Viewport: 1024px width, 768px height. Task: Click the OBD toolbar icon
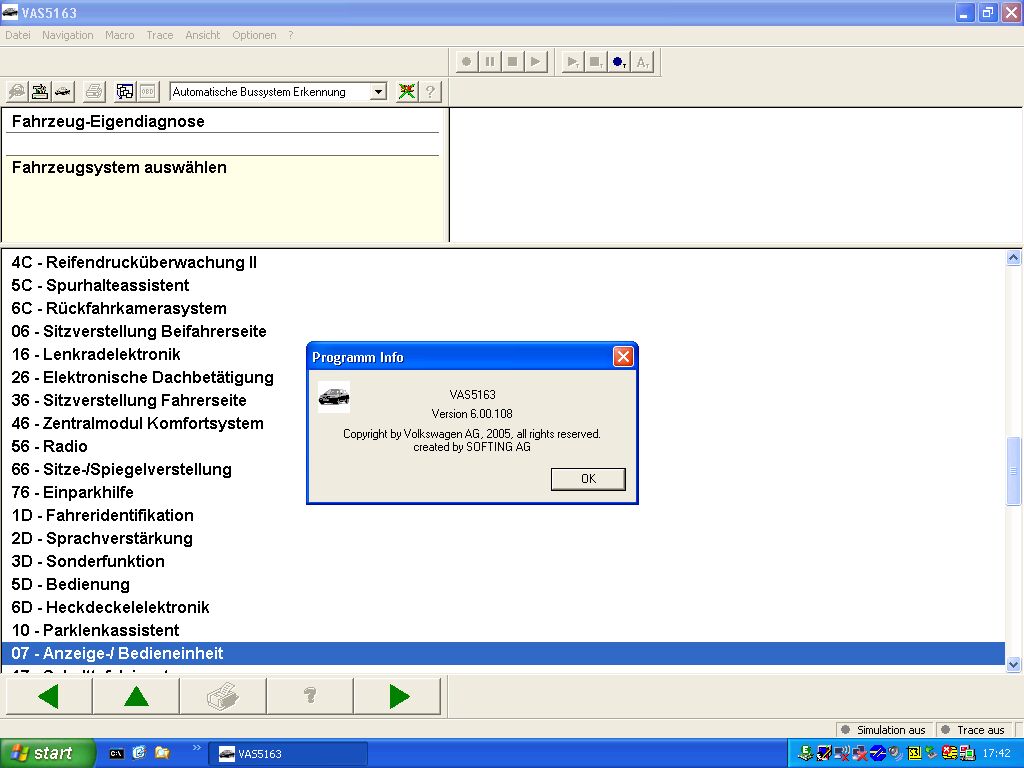pos(147,91)
